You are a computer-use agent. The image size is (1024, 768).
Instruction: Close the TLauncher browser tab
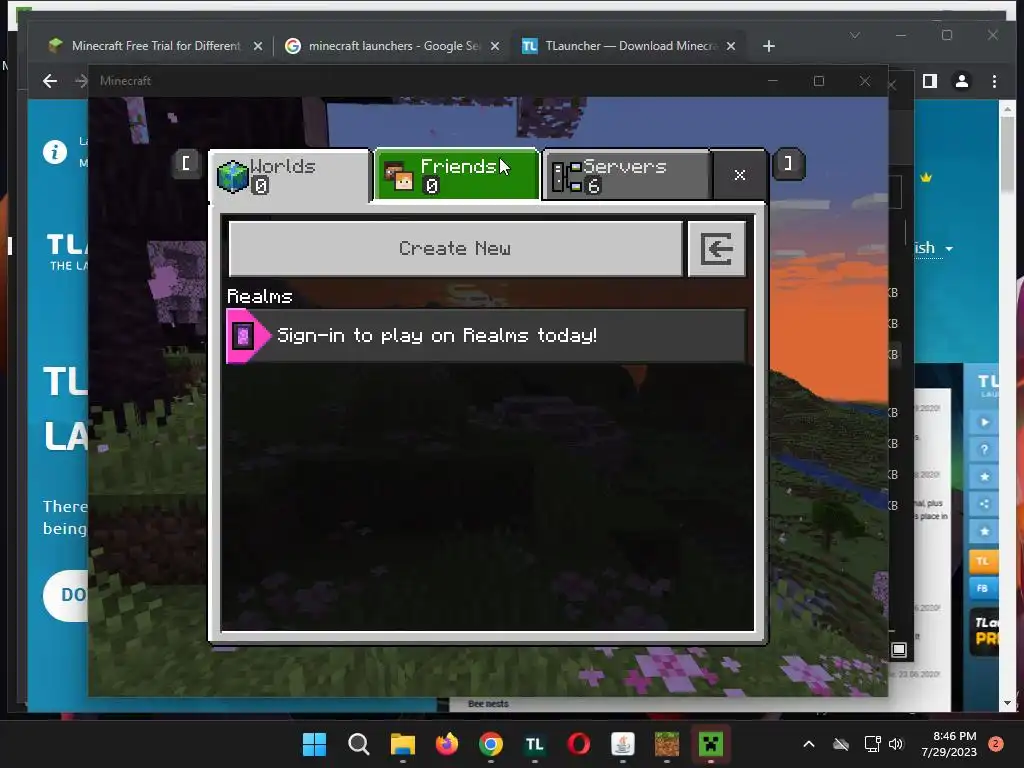pos(731,46)
